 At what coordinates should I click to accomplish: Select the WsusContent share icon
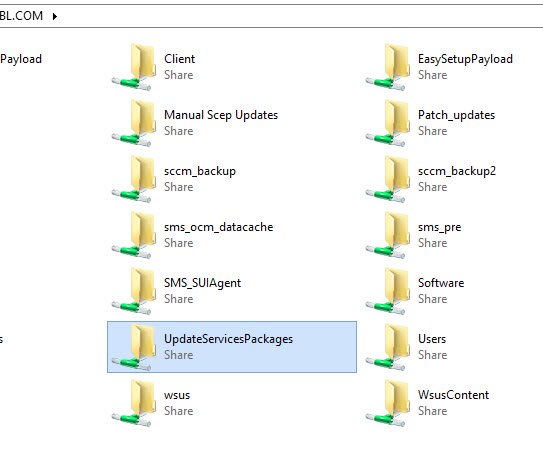(387, 403)
